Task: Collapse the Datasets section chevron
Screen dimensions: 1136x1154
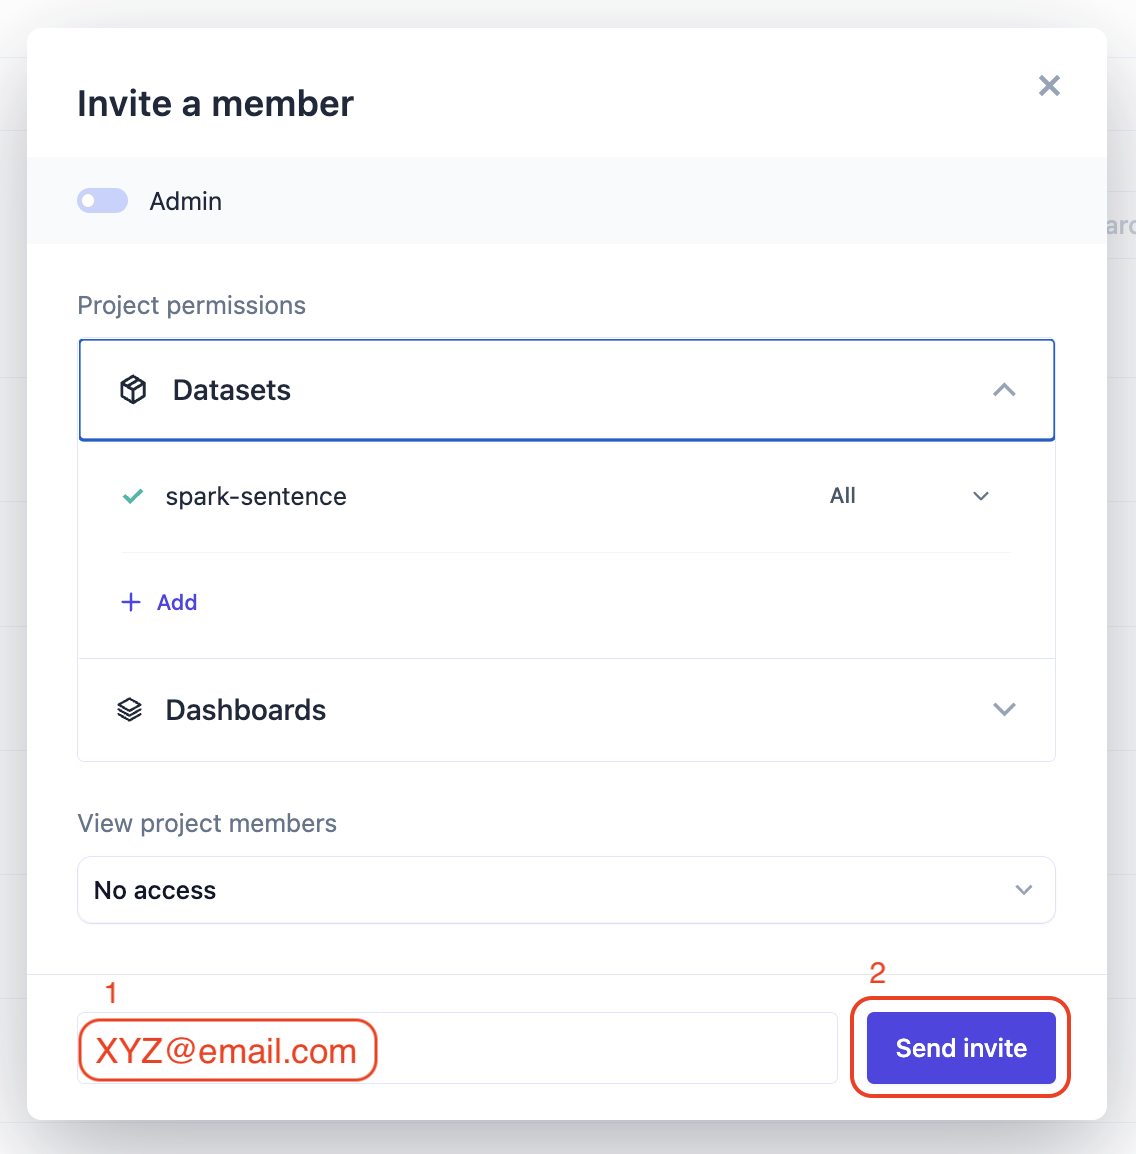Action: pyautogui.click(x=1004, y=390)
